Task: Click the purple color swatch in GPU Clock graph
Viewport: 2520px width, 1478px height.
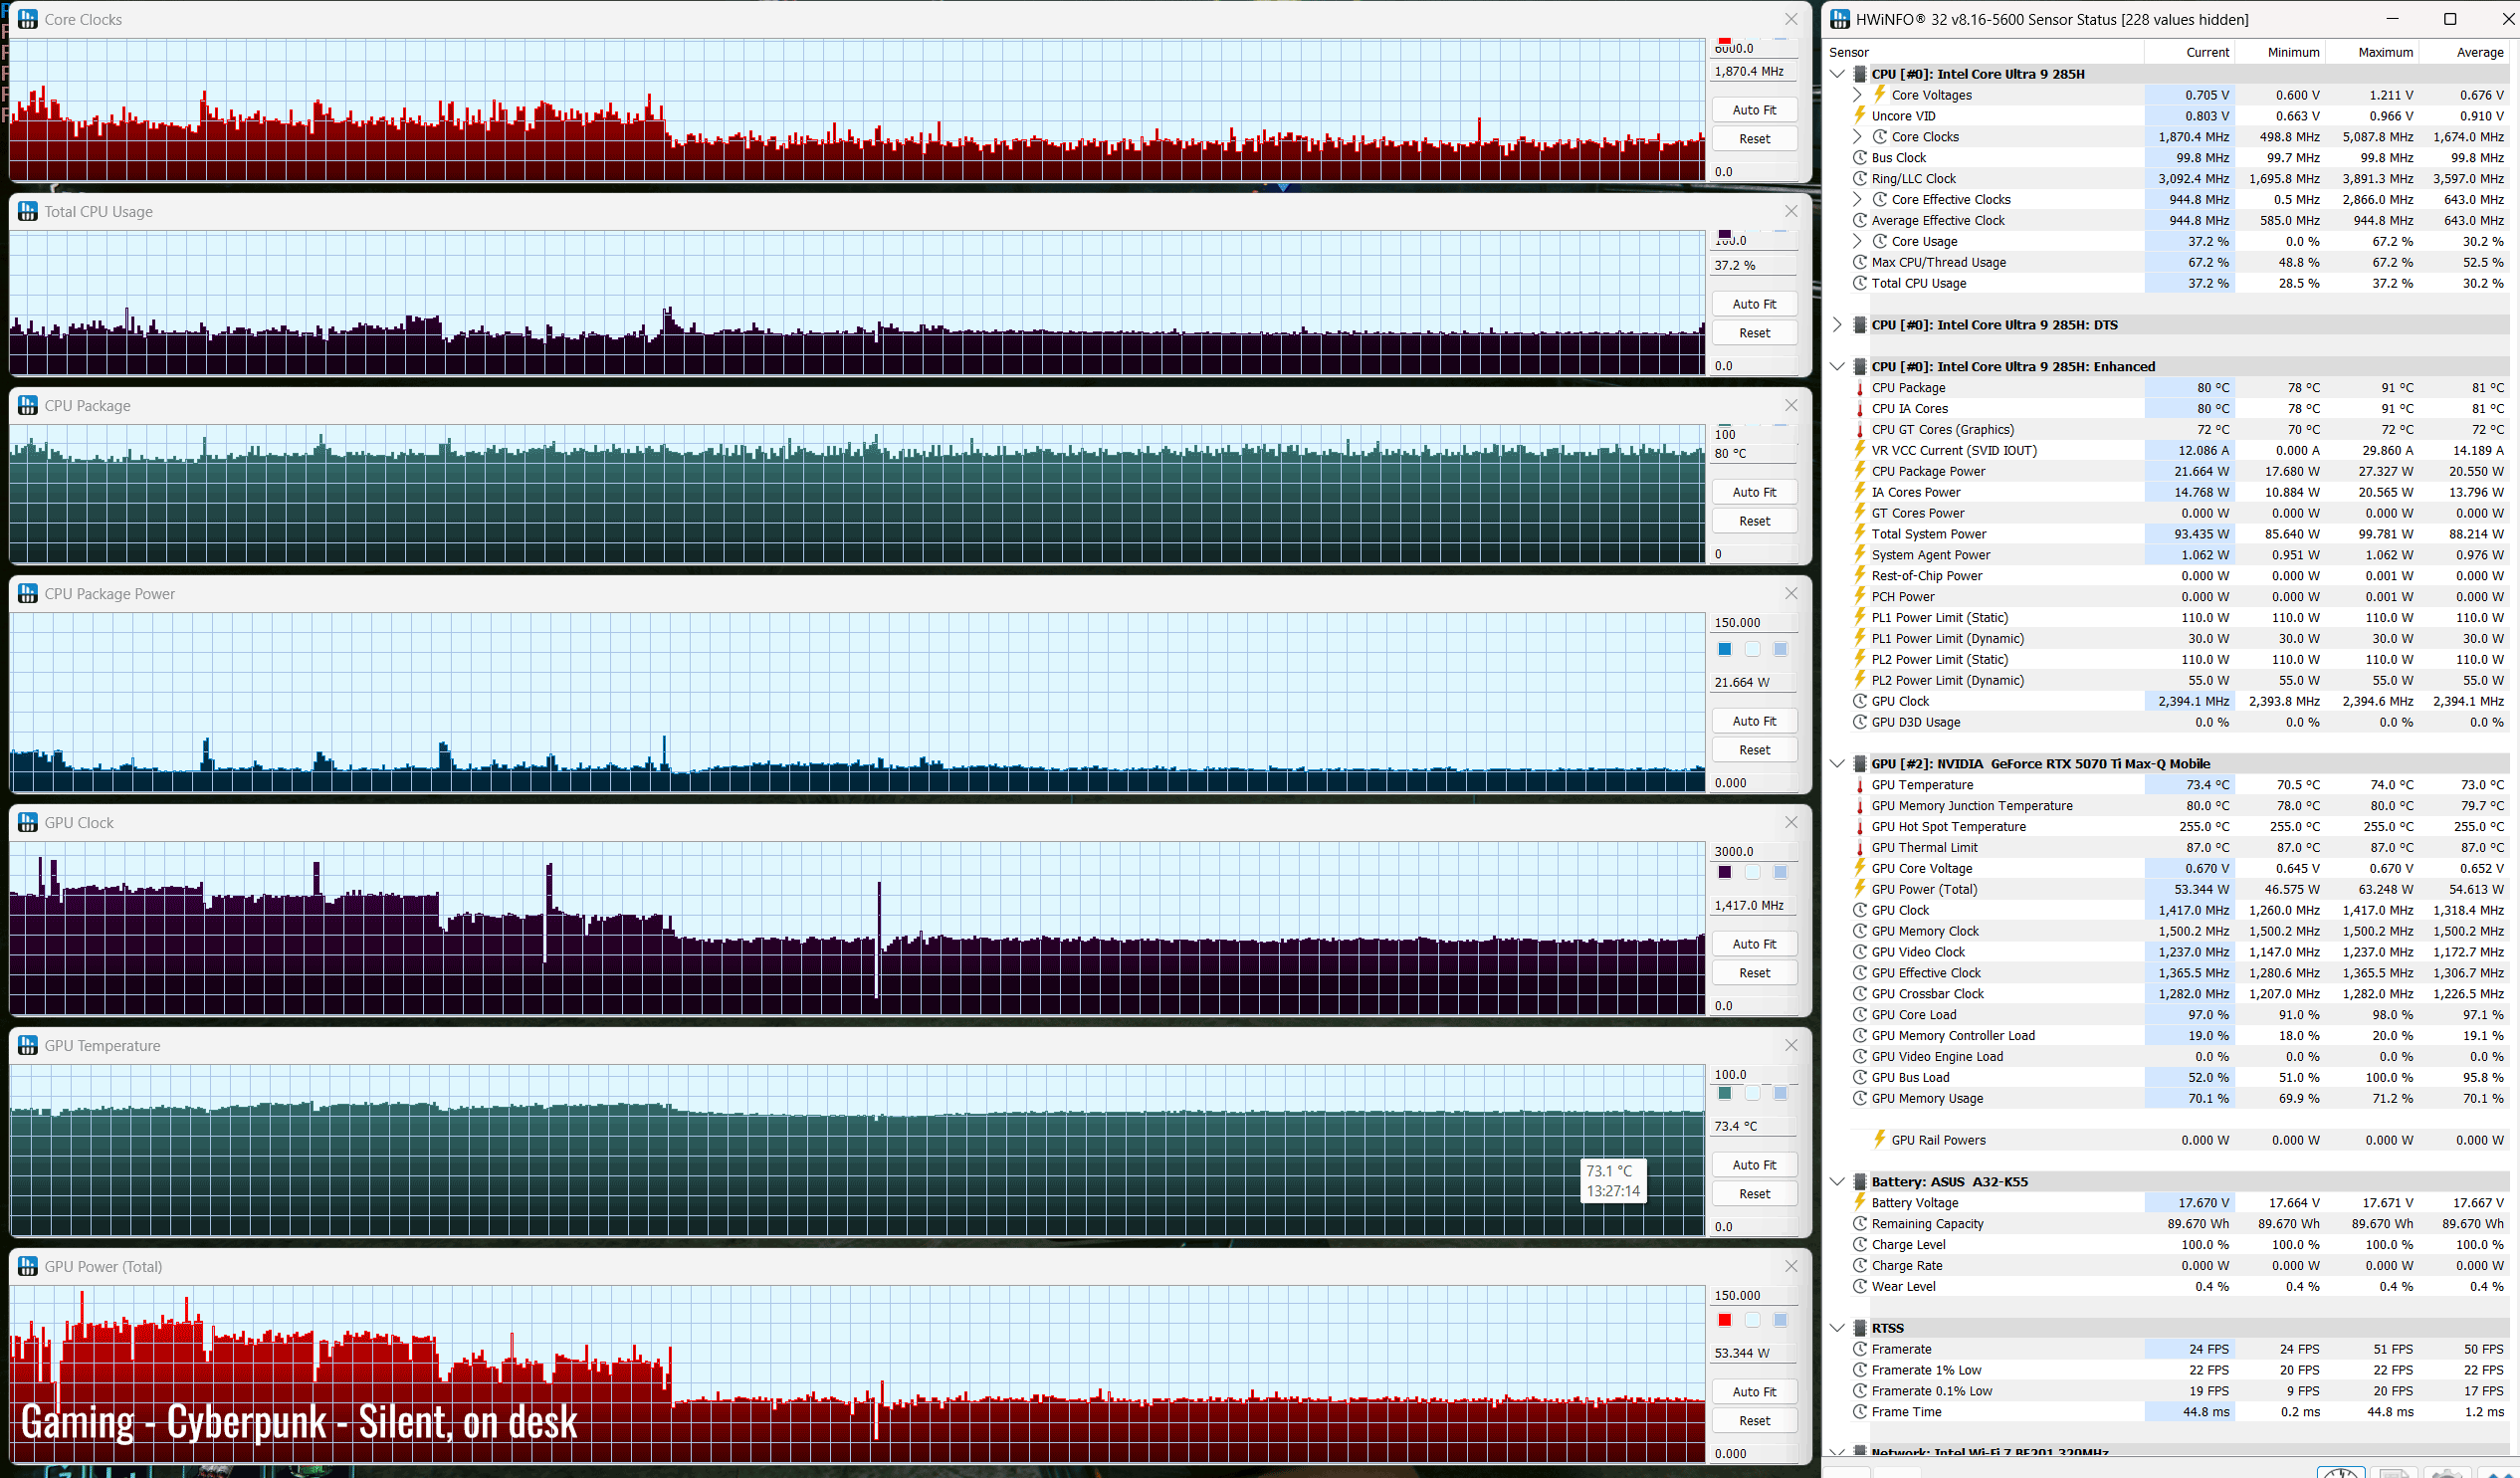Action: click(x=1724, y=872)
